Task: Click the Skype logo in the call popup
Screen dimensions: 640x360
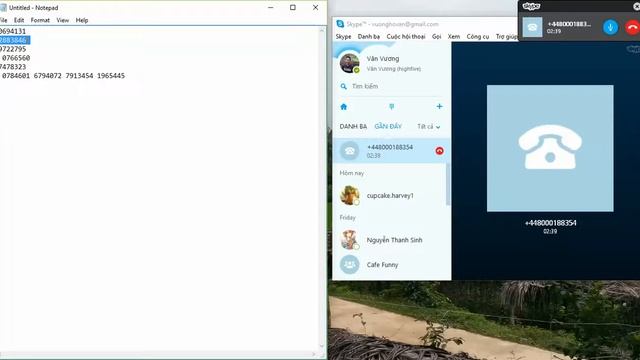Action: [531, 6]
